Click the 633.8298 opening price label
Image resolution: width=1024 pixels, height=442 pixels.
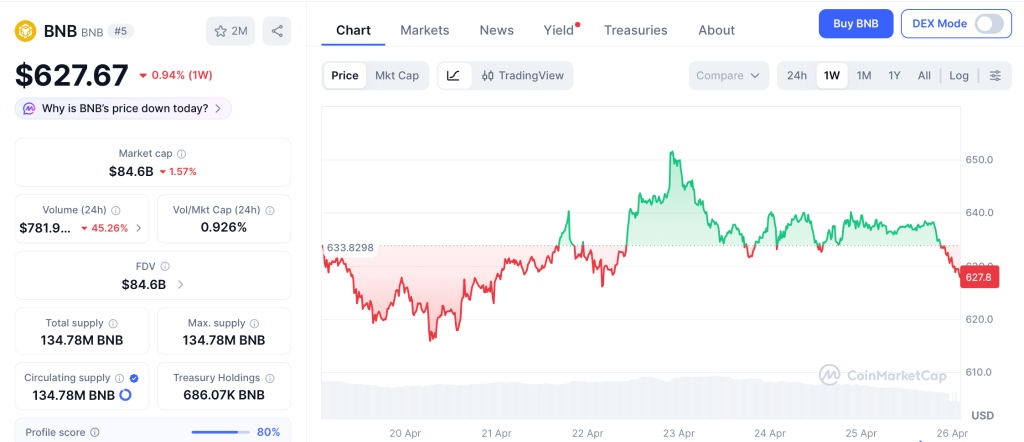click(x=350, y=247)
